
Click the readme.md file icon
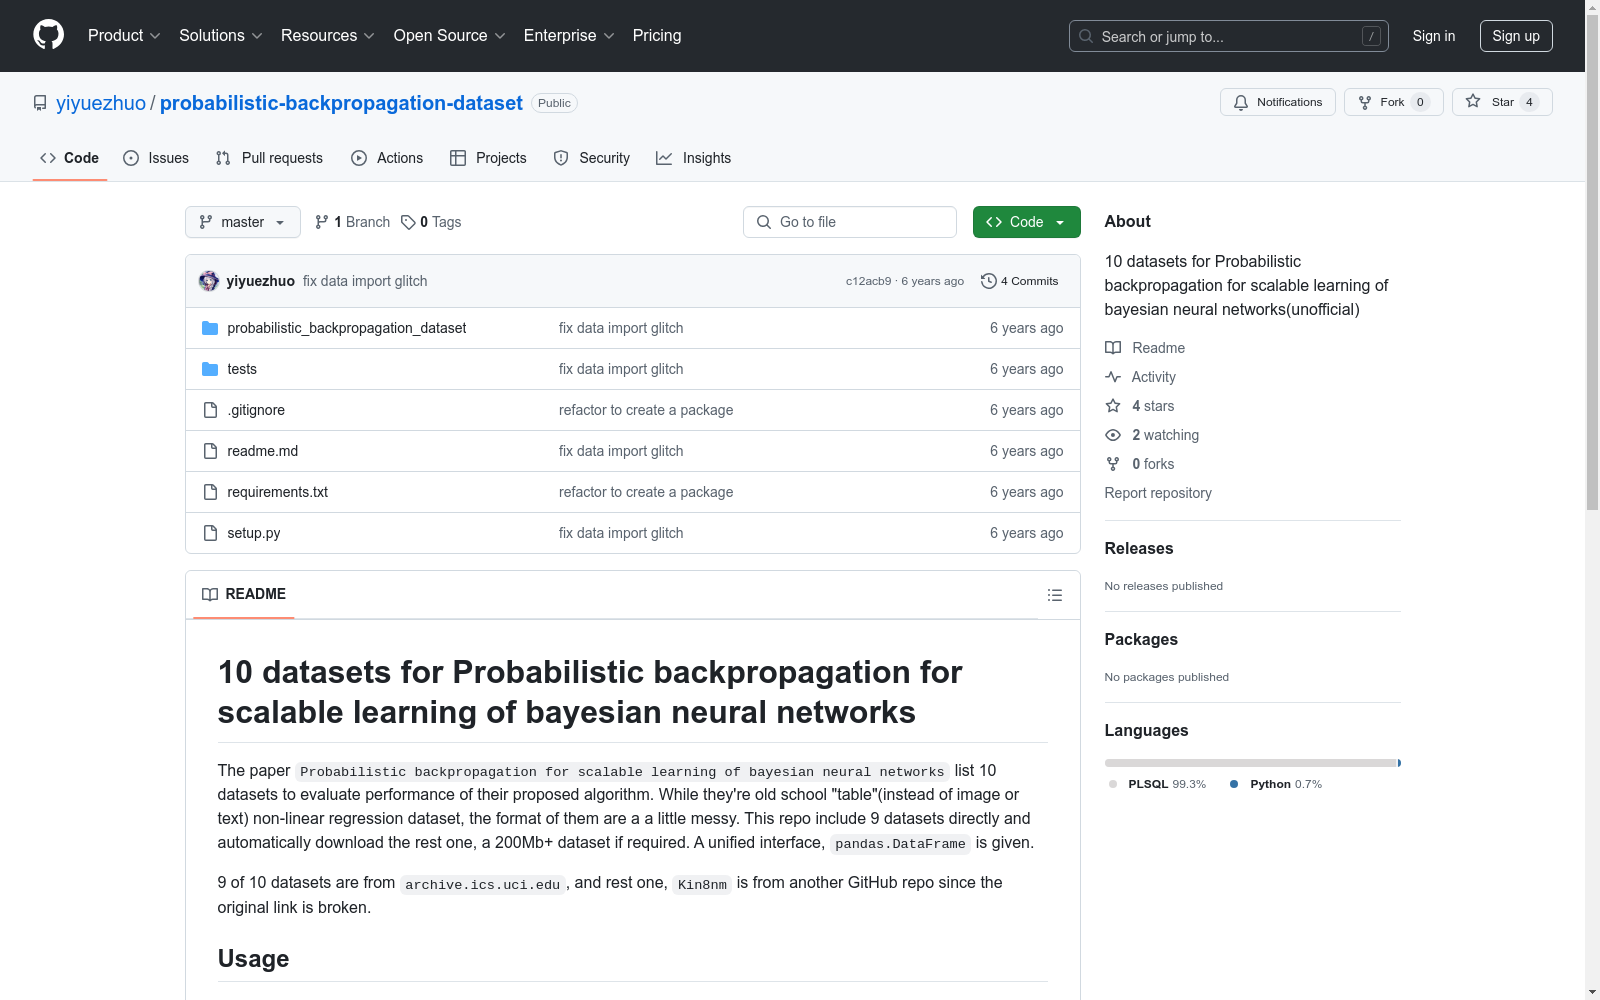(210, 451)
